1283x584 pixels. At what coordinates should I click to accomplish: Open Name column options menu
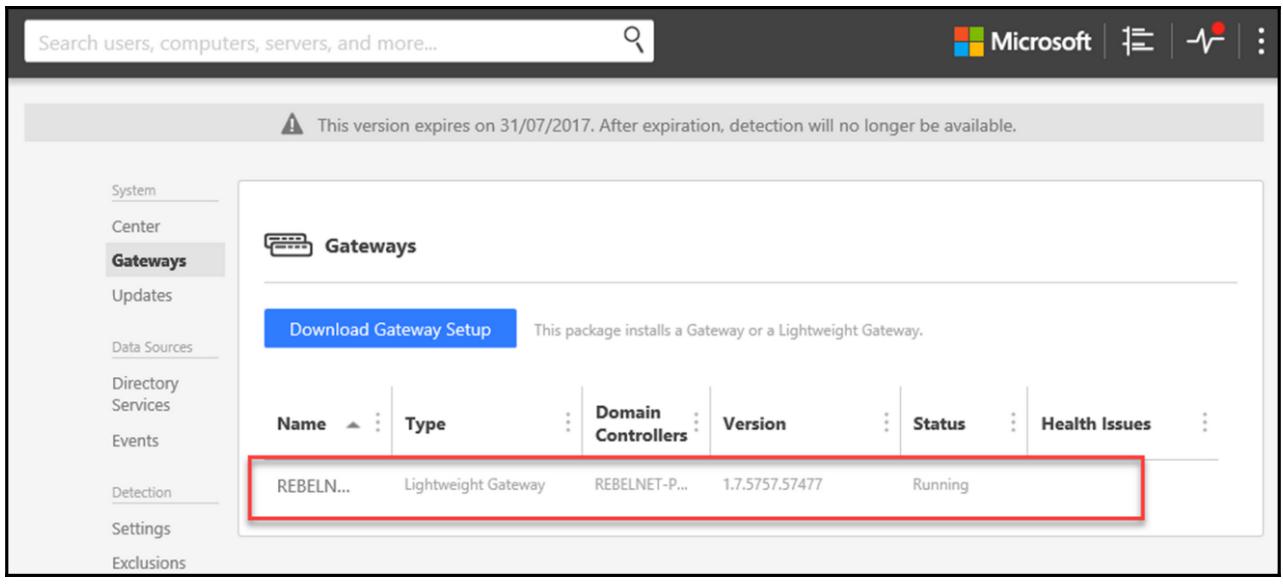point(377,424)
